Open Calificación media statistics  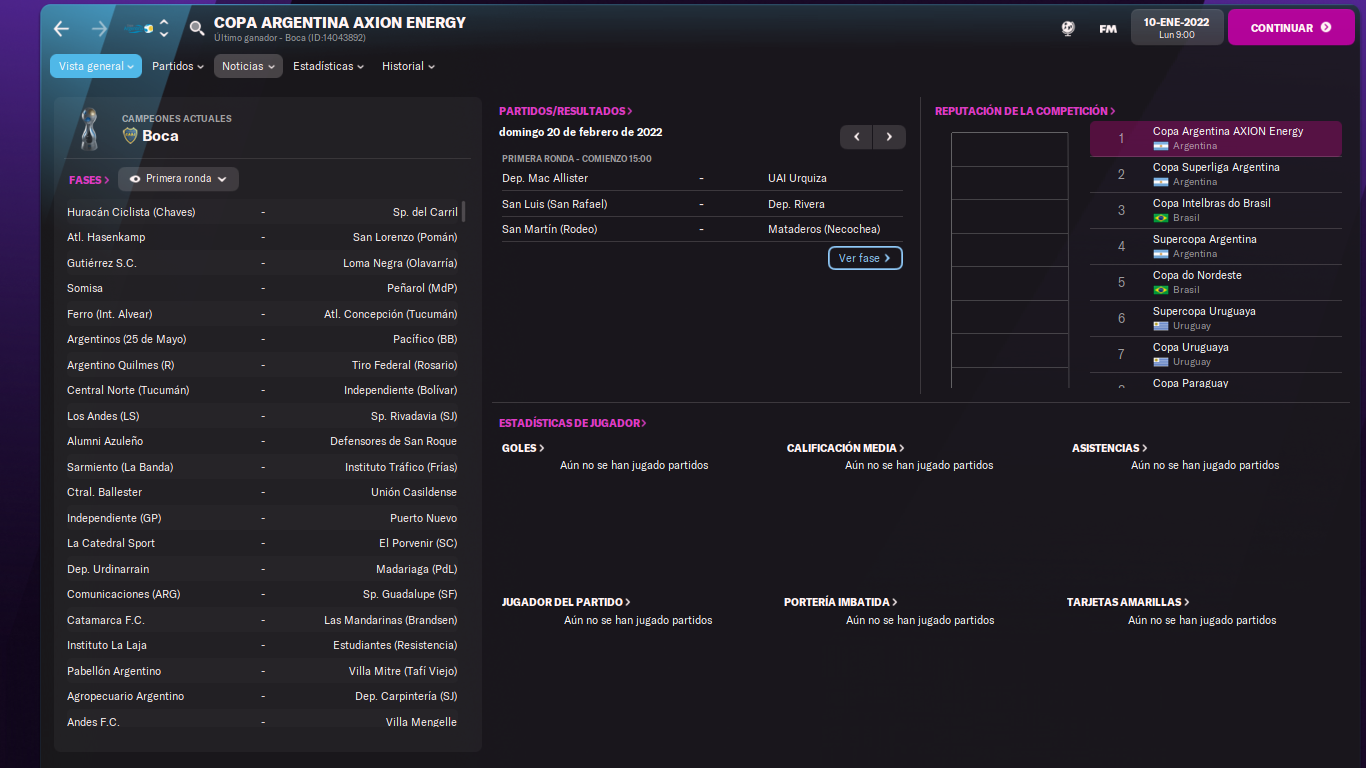point(846,448)
